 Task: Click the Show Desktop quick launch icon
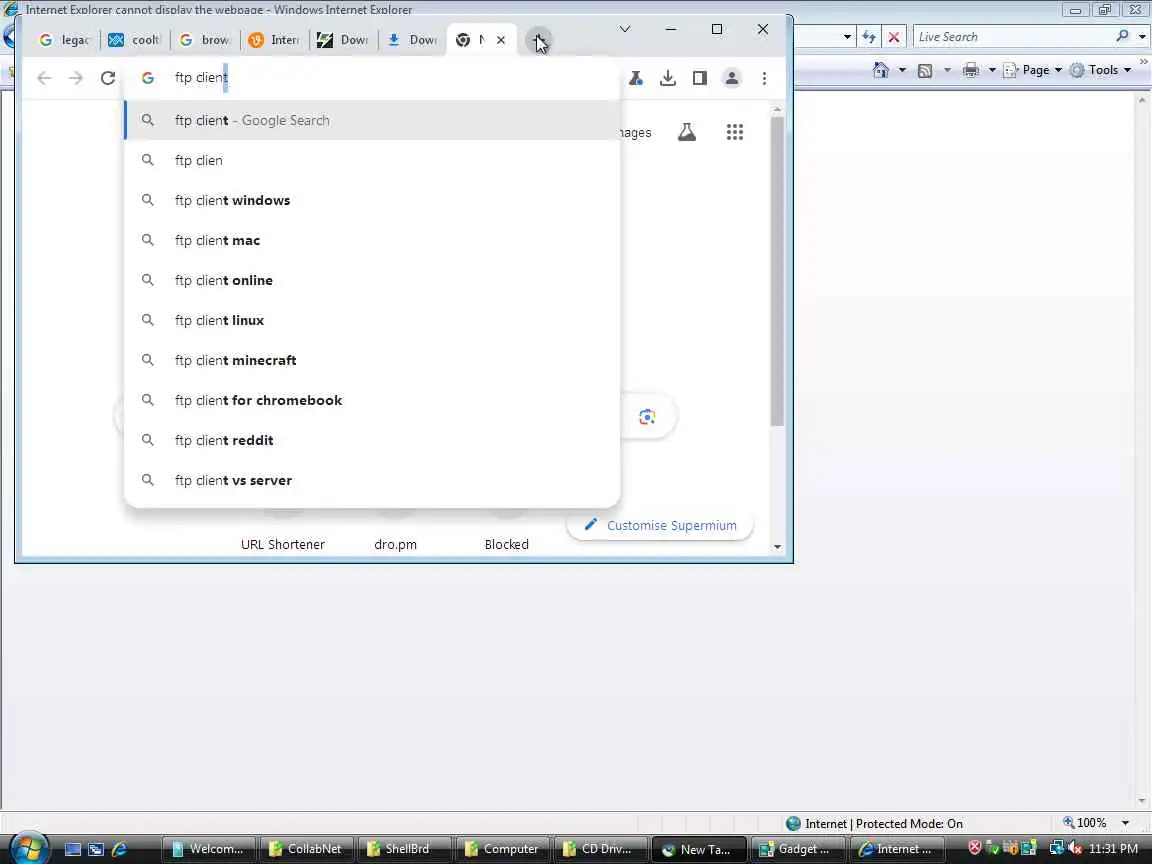click(x=73, y=849)
